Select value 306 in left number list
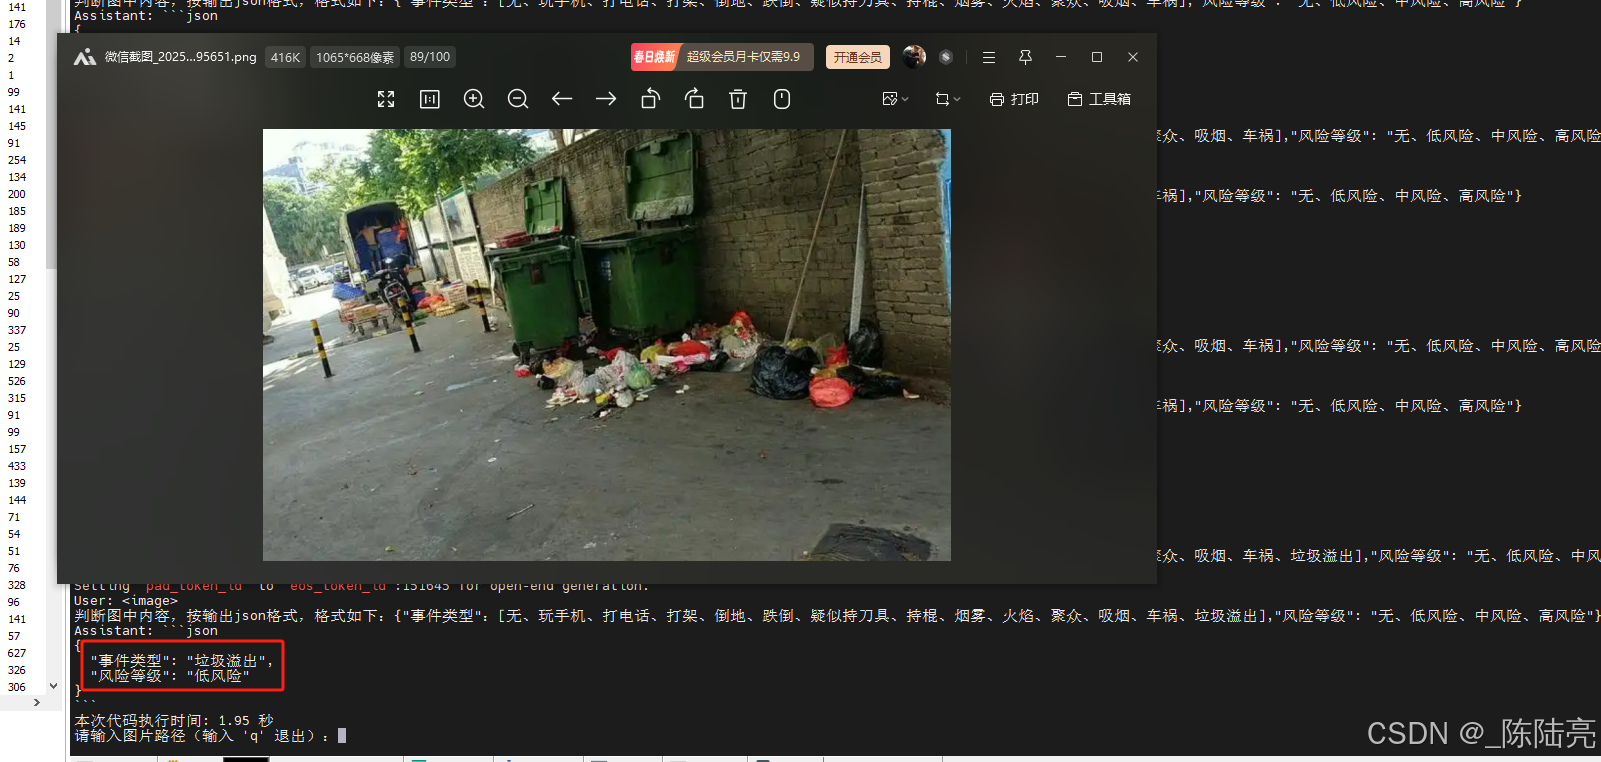 pyautogui.click(x=17, y=687)
